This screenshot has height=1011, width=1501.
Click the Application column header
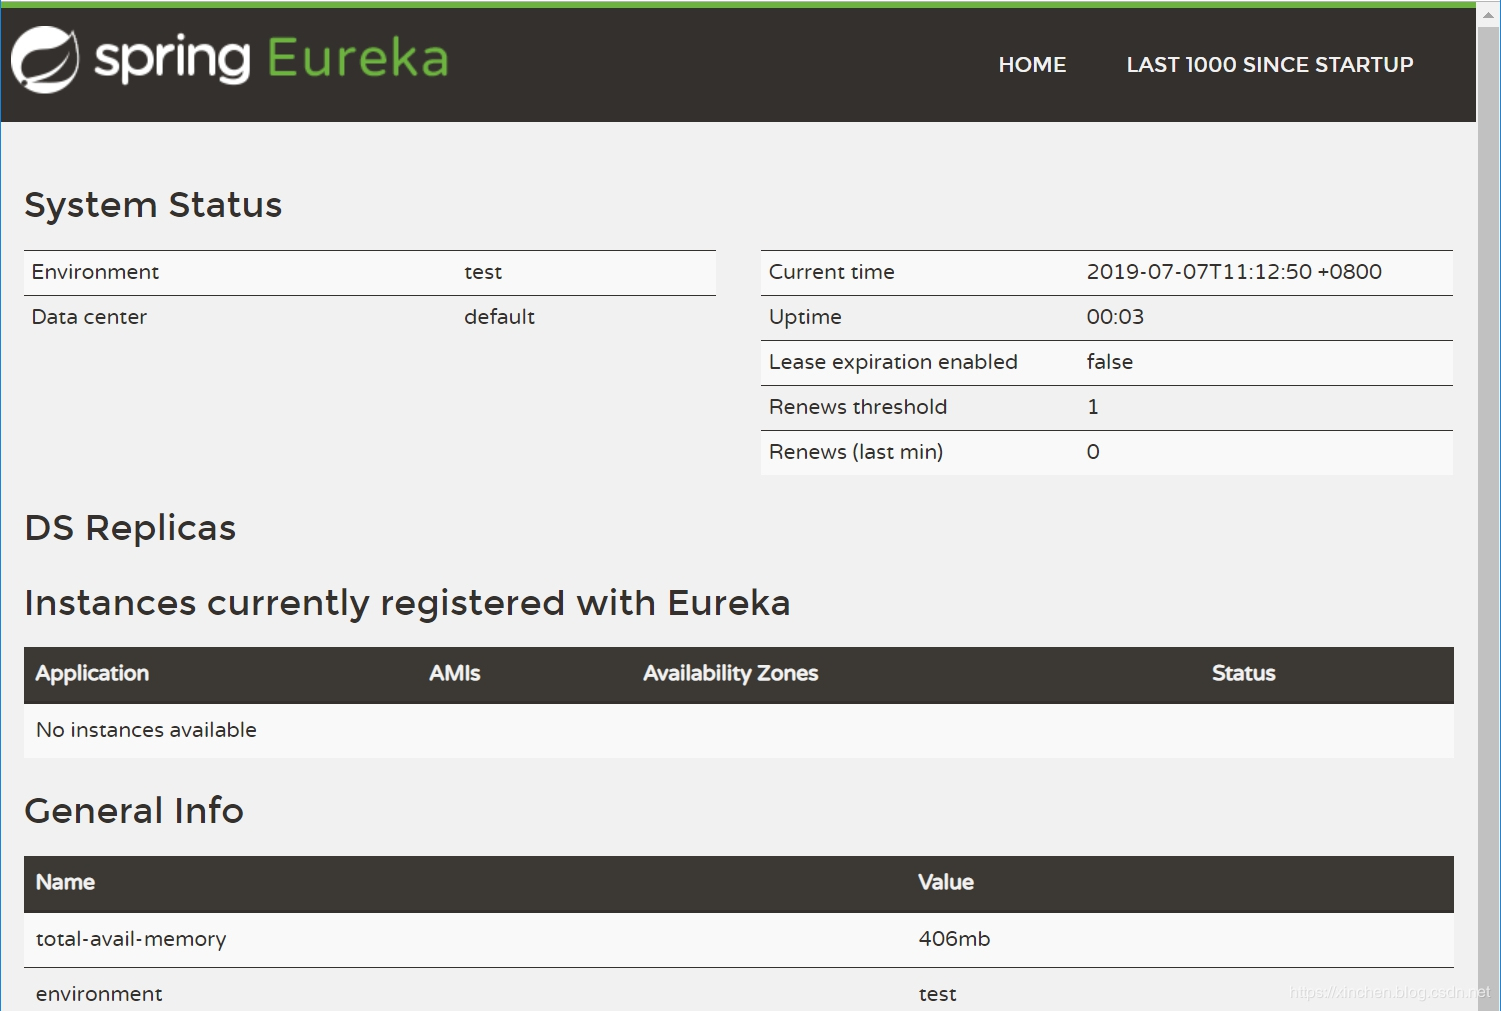[x=92, y=674]
